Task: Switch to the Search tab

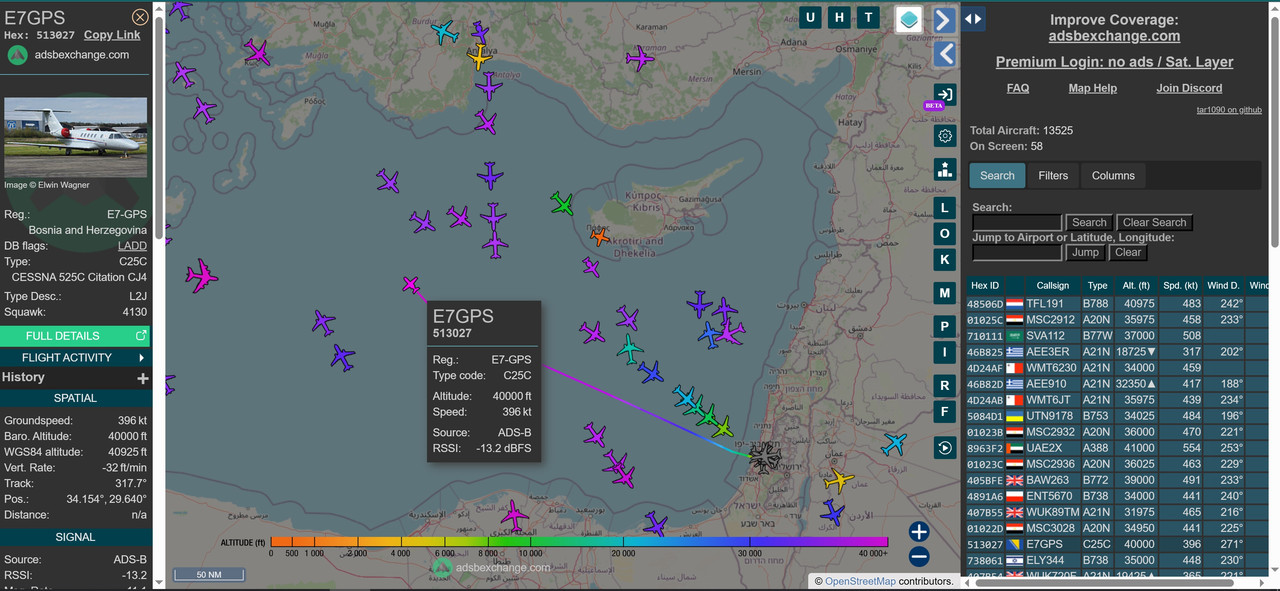Action: (x=997, y=175)
